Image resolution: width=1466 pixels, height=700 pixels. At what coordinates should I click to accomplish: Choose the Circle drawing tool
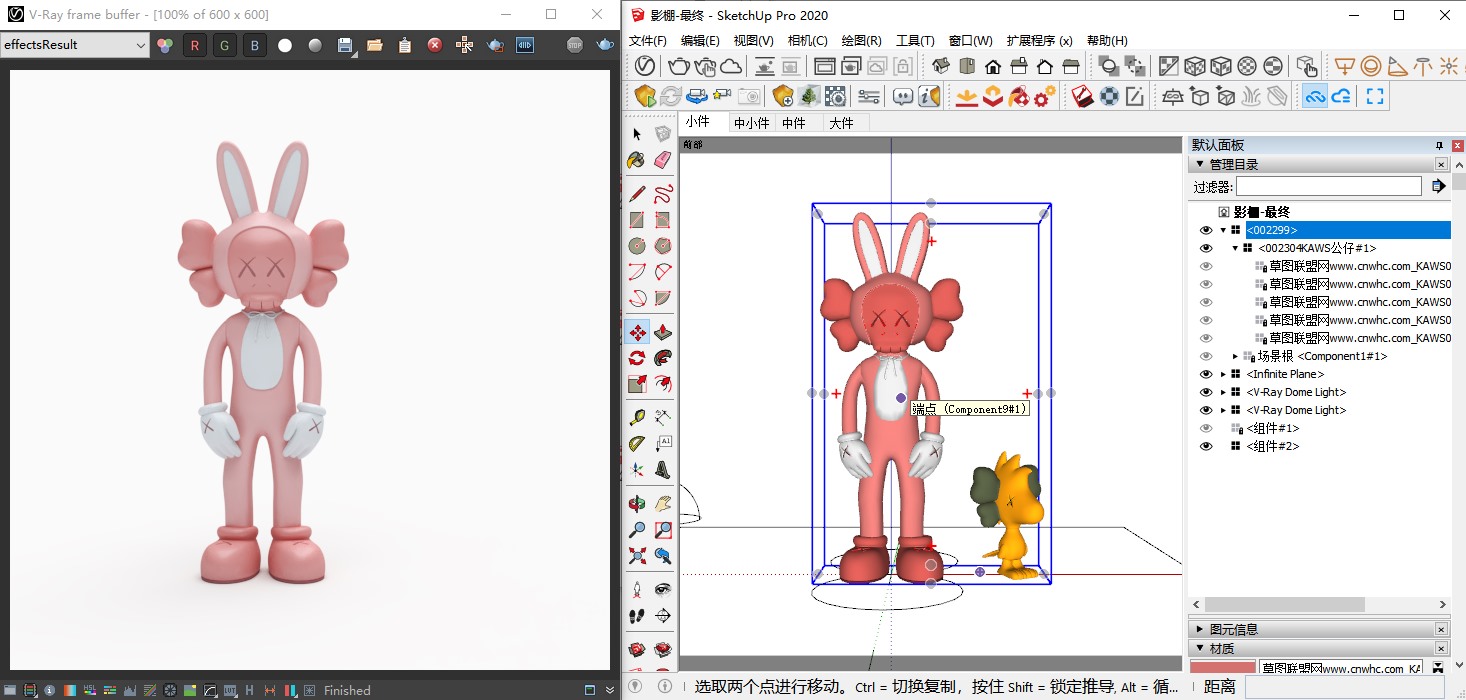[x=637, y=246]
